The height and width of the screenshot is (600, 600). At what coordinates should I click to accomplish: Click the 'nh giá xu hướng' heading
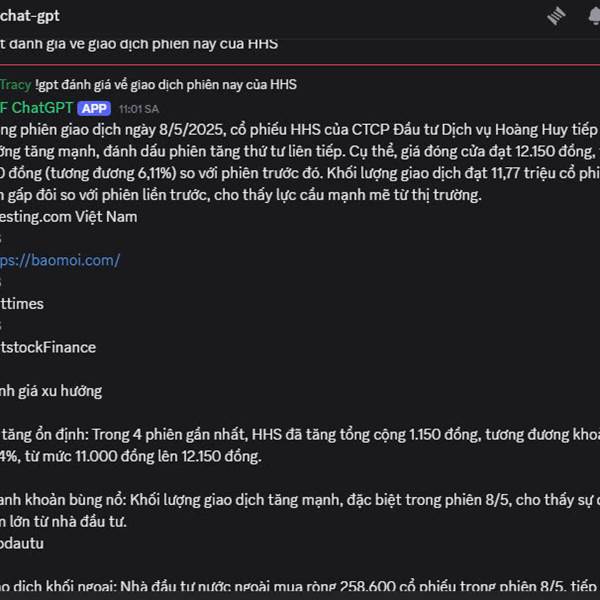click(51, 391)
